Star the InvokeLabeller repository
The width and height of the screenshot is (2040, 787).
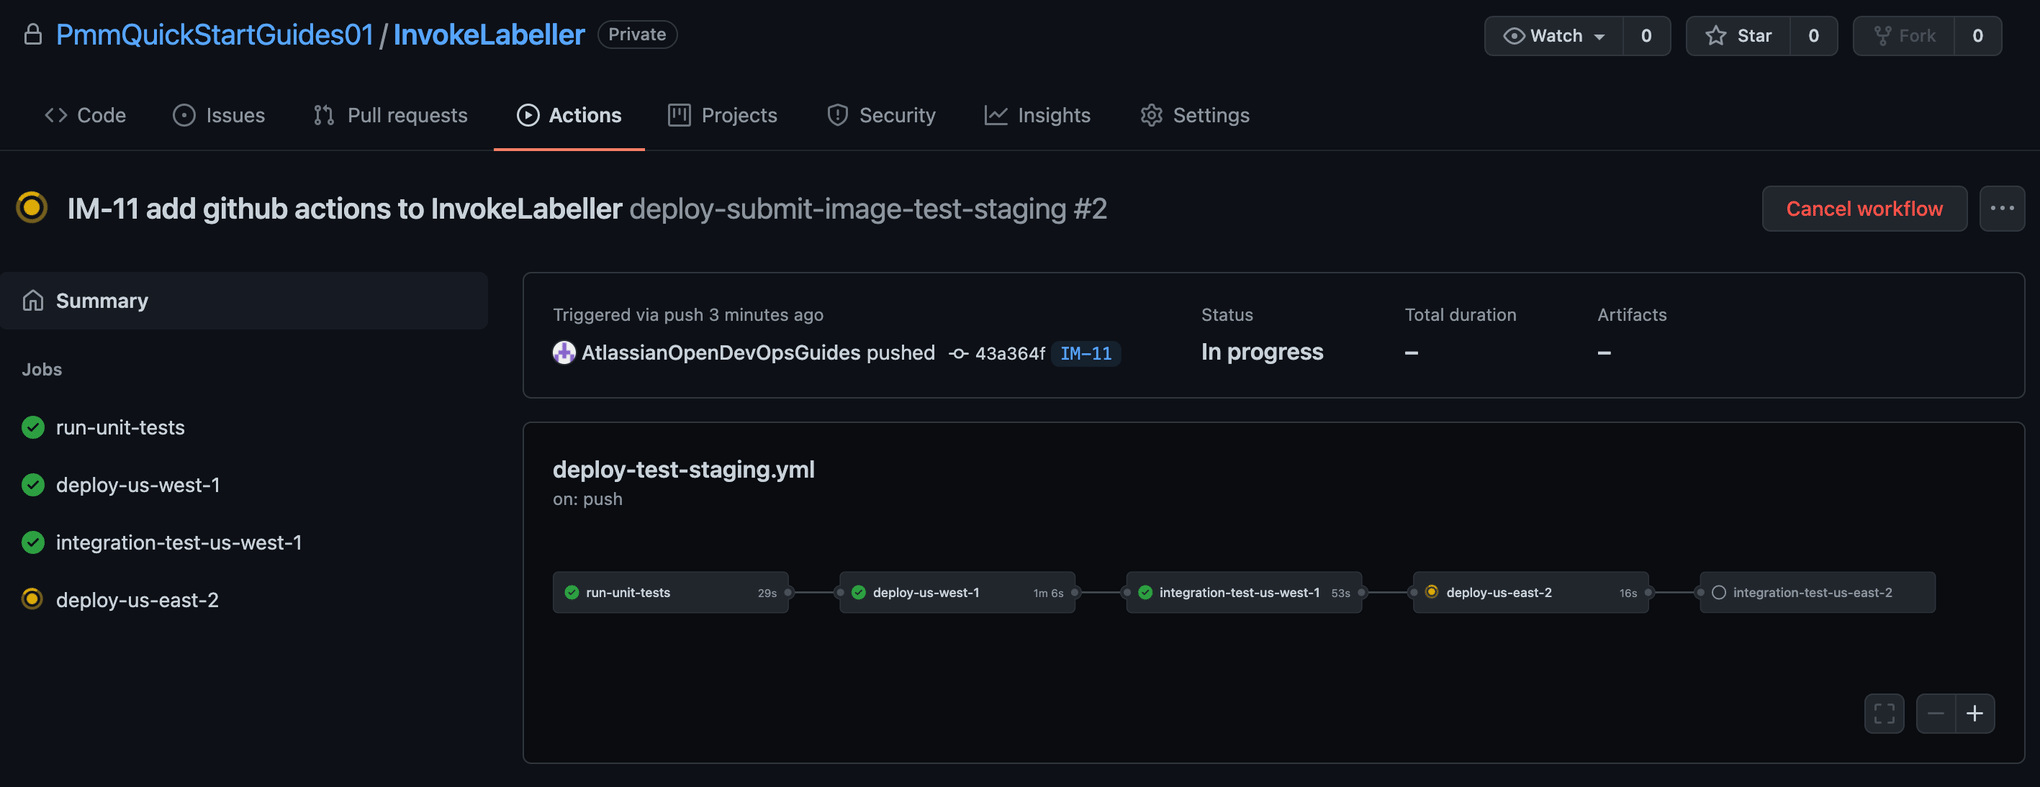click(x=1739, y=36)
